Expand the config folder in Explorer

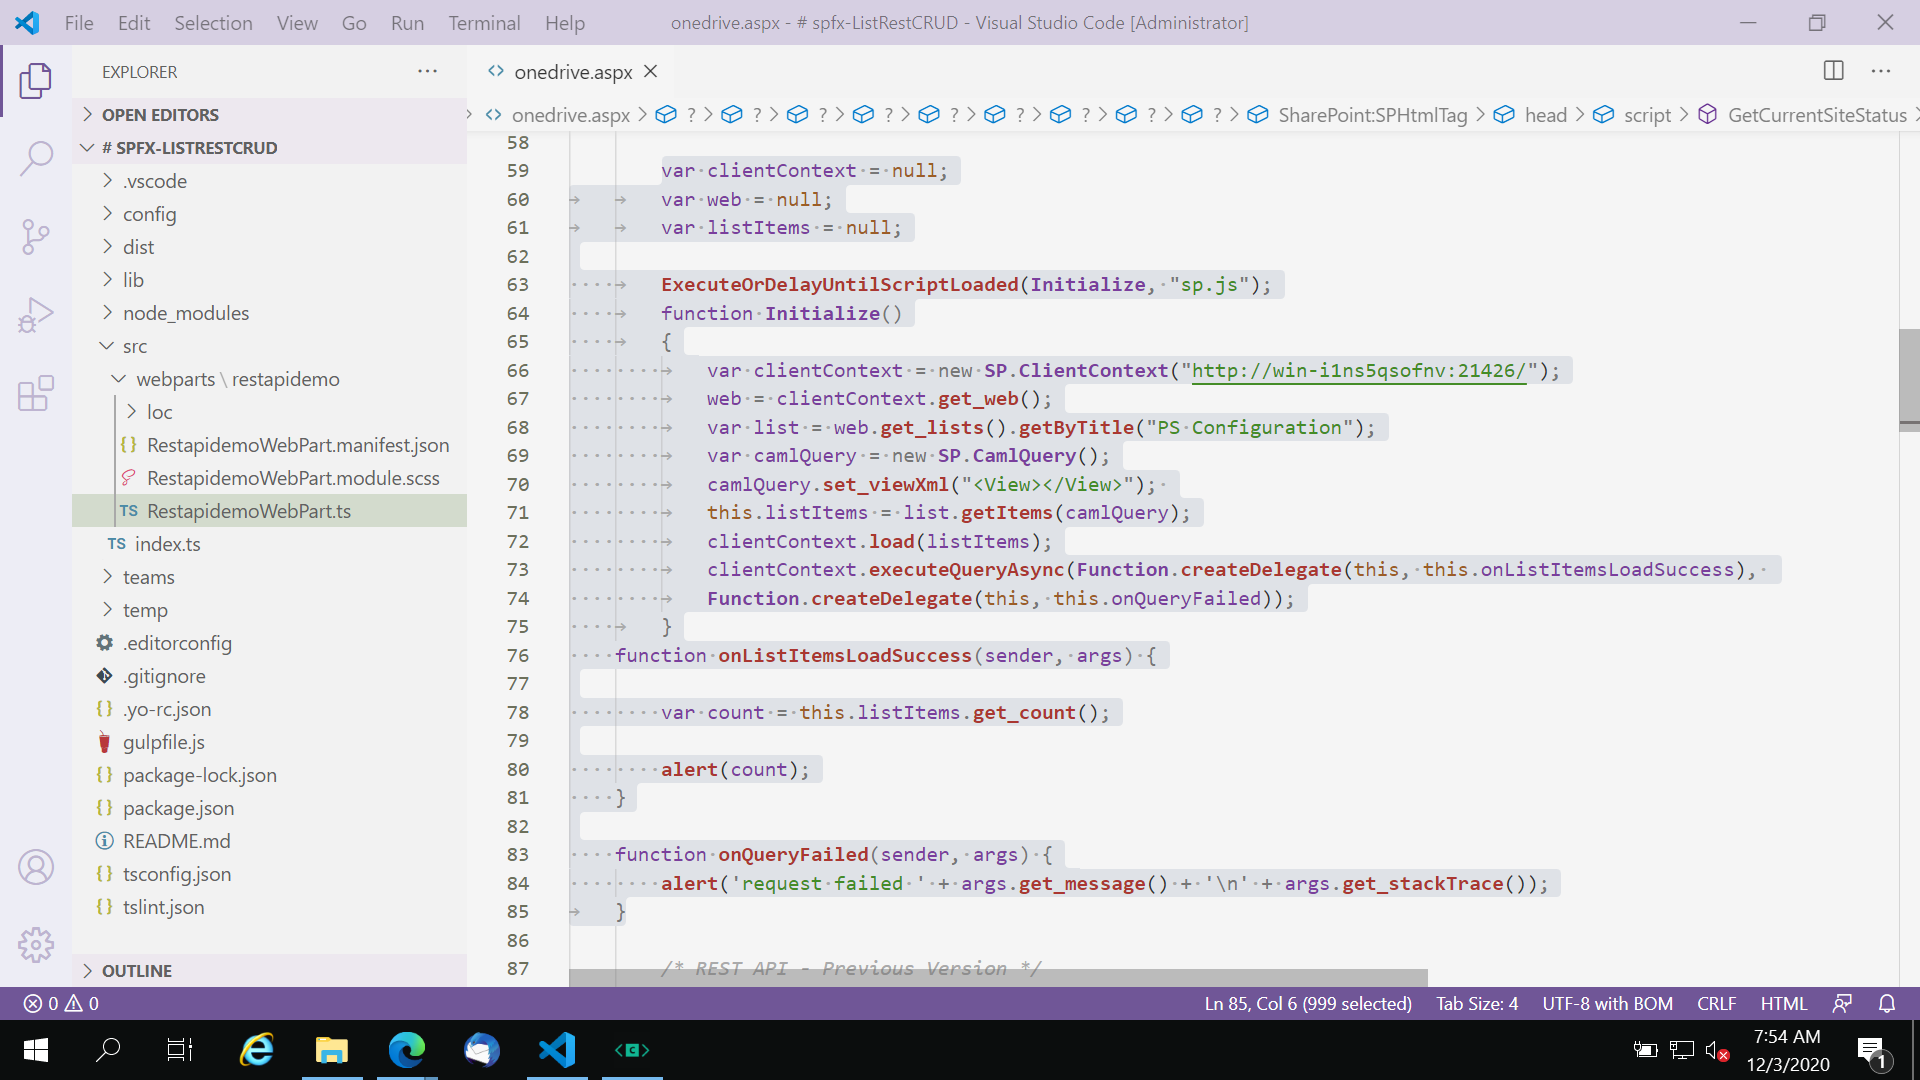click(149, 212)
